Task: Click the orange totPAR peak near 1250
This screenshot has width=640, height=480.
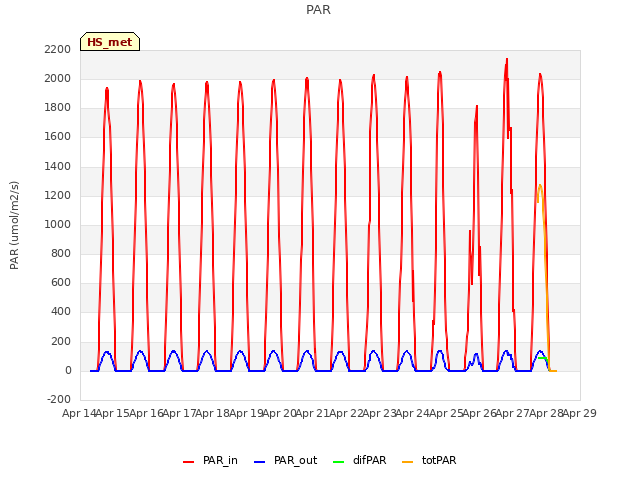Action: coord(540,186)
